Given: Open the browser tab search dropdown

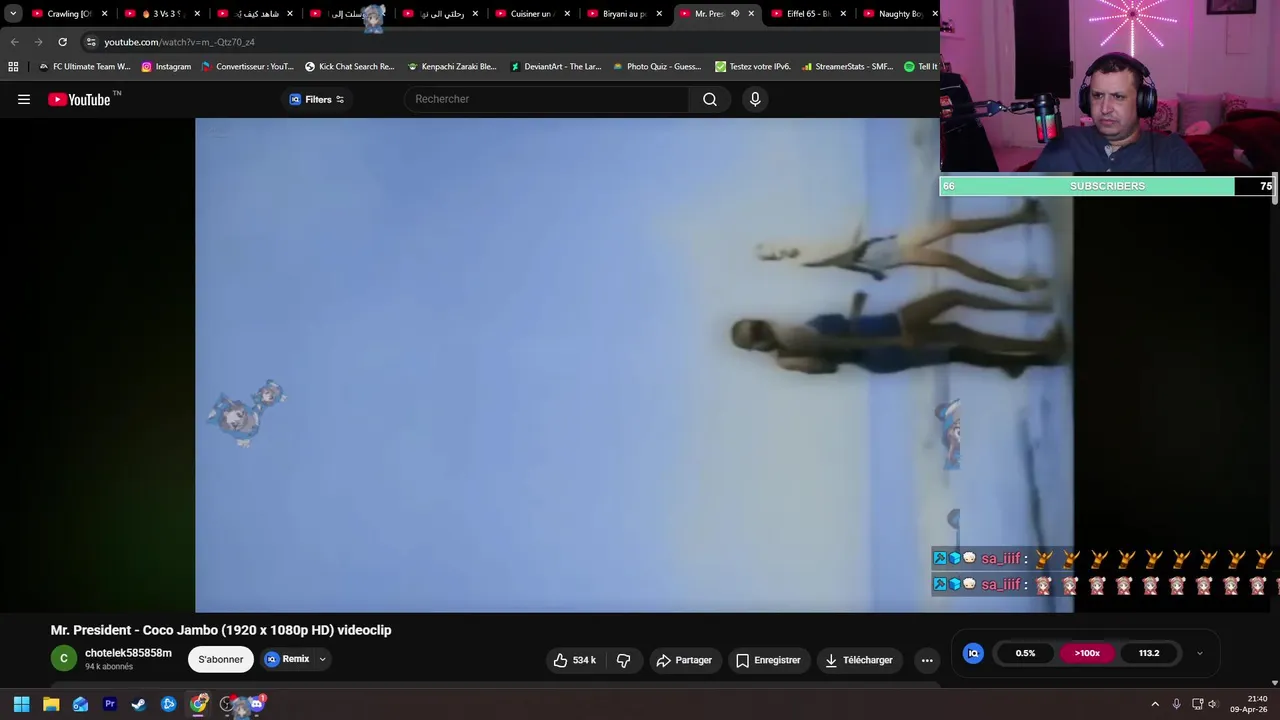Looking at the screenshot, I should 13,14.
